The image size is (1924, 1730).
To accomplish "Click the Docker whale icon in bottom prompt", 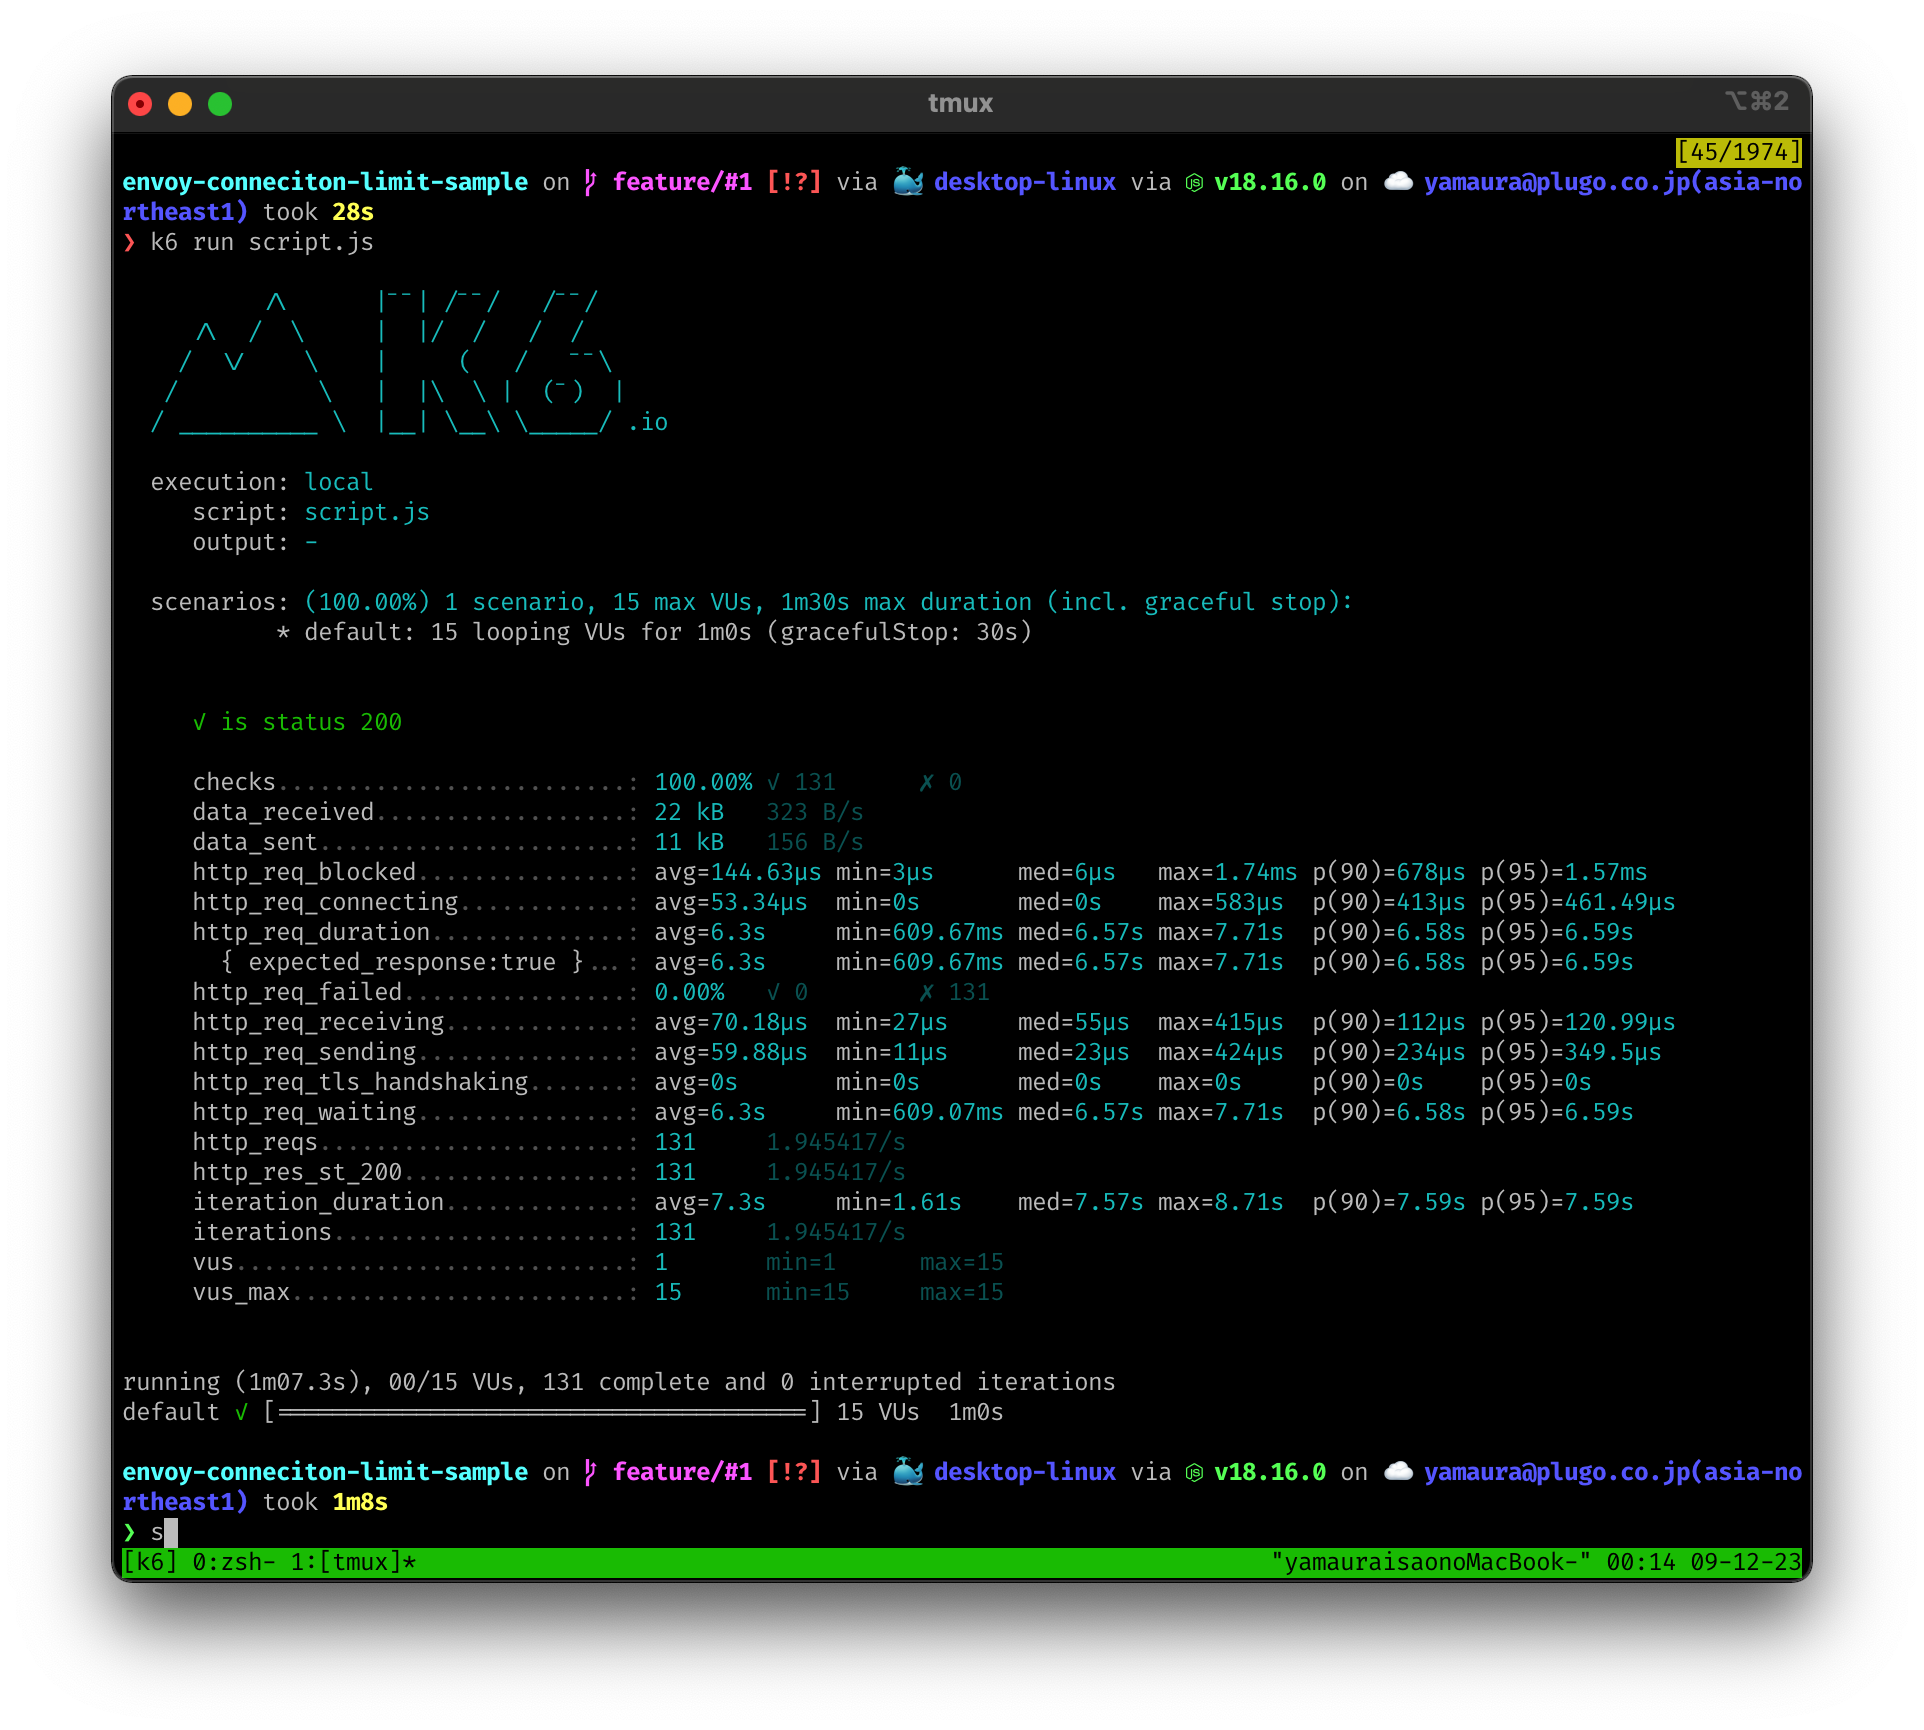I will pyautogui.click(x=907, y=1472).
